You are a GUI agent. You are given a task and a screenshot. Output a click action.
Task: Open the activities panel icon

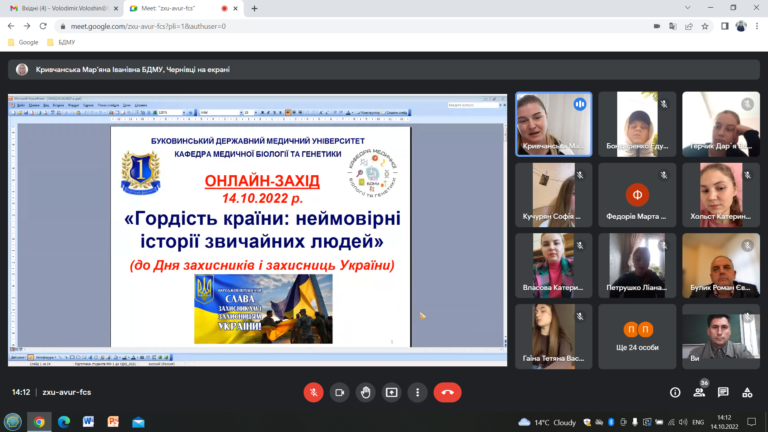746,392
